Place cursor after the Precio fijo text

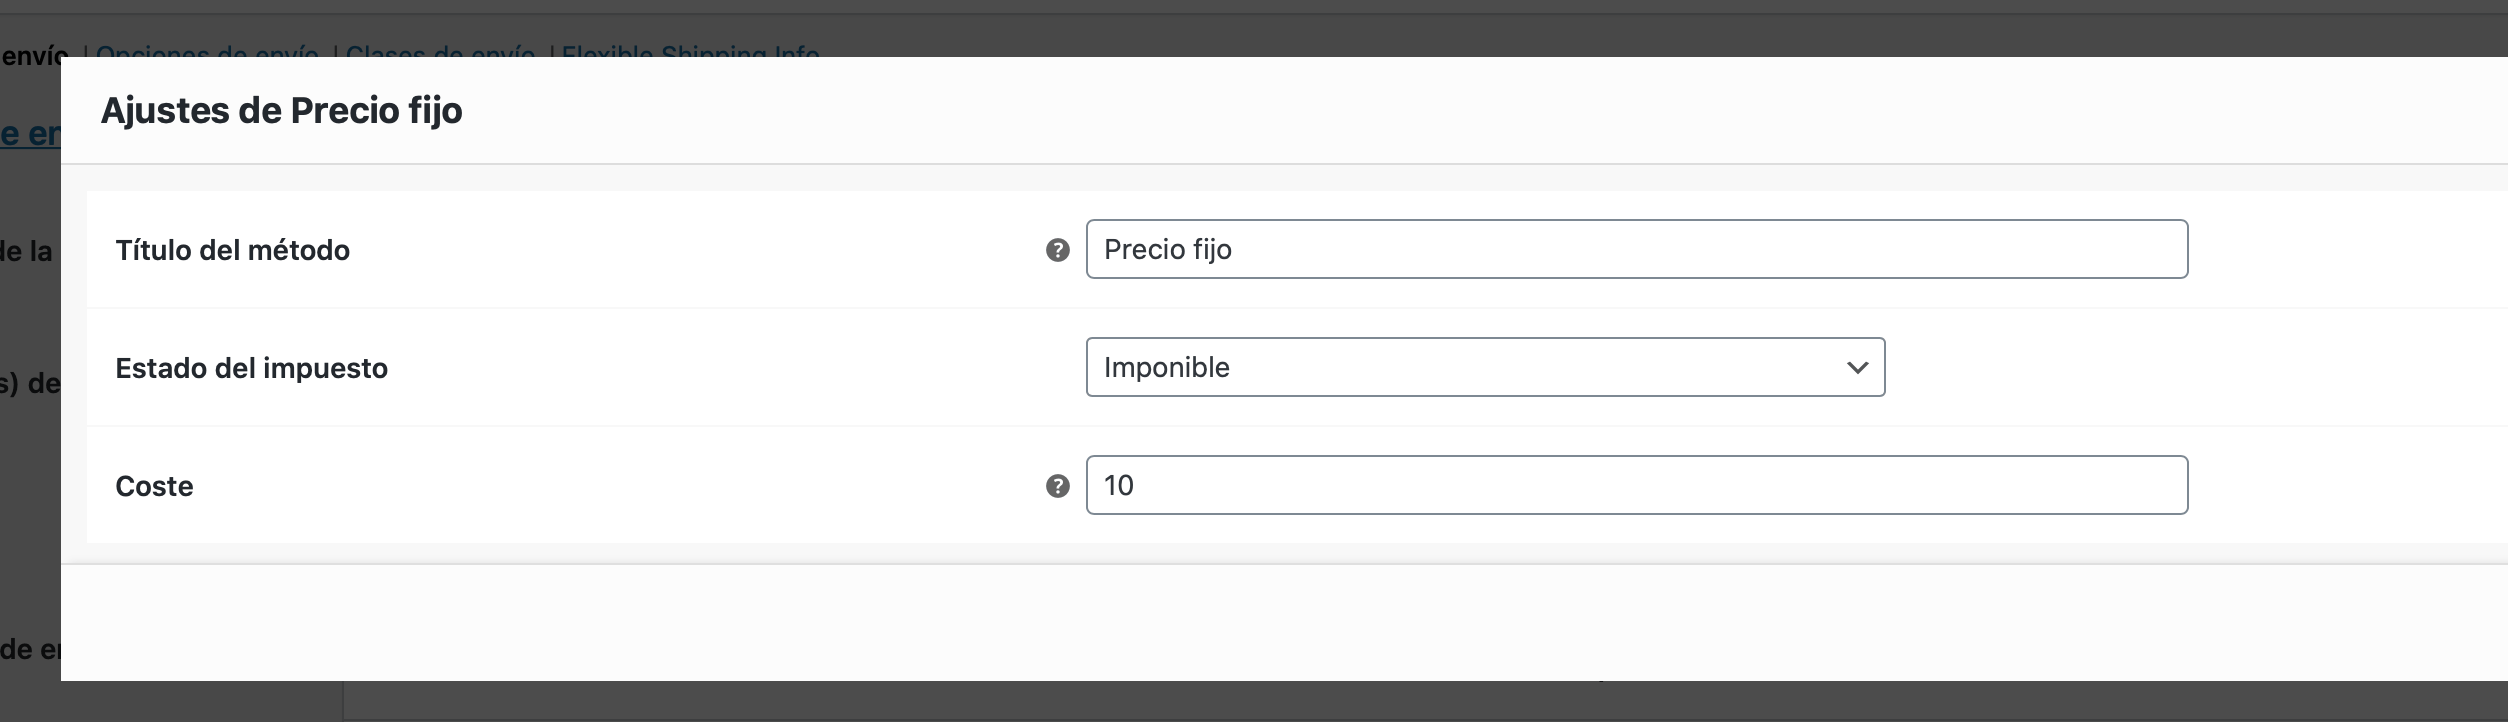tap(1234, 249)
